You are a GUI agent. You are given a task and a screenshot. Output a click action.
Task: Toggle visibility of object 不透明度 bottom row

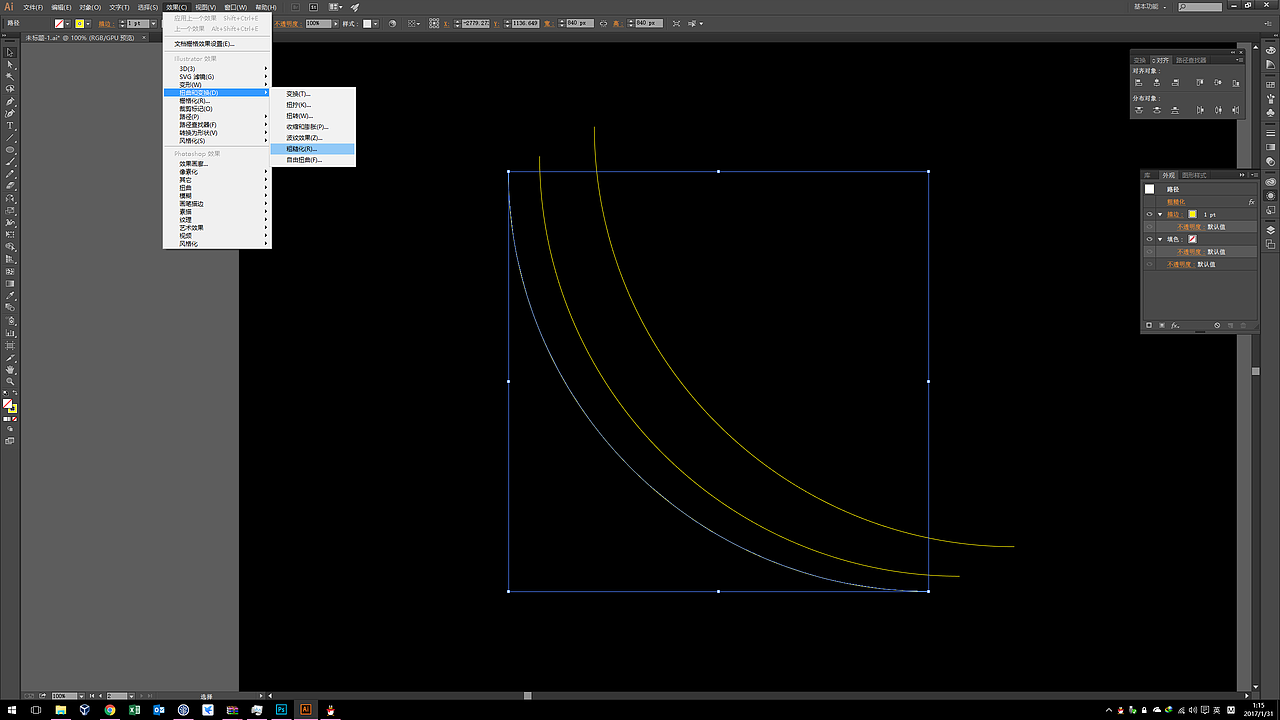[x=1148, y=264]
